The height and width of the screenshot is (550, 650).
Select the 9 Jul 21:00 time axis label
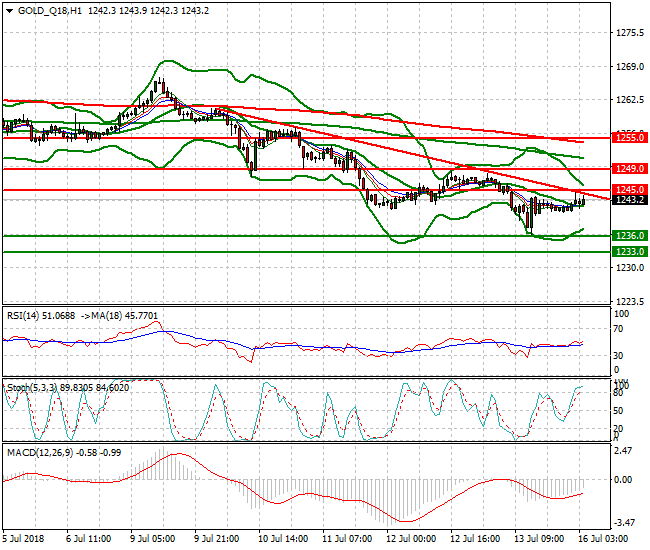216,539
